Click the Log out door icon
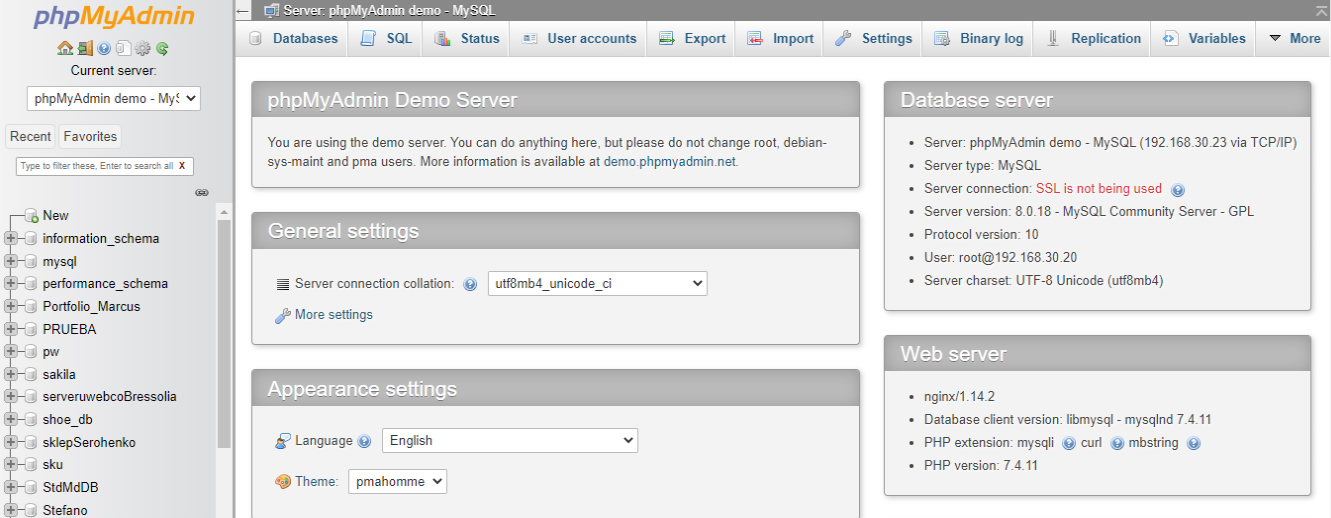Image resolution: width=1331 pixels, height=518 pixels. point(85,48)
